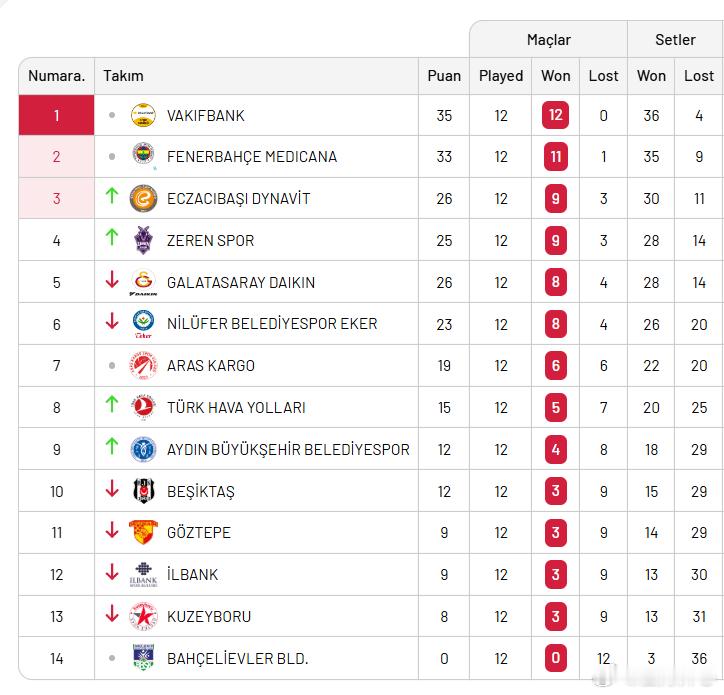The width and height of the screenshot is (724, 695).
Task: Click the Türk Hava Yolları logo
Action: [143, 407]
